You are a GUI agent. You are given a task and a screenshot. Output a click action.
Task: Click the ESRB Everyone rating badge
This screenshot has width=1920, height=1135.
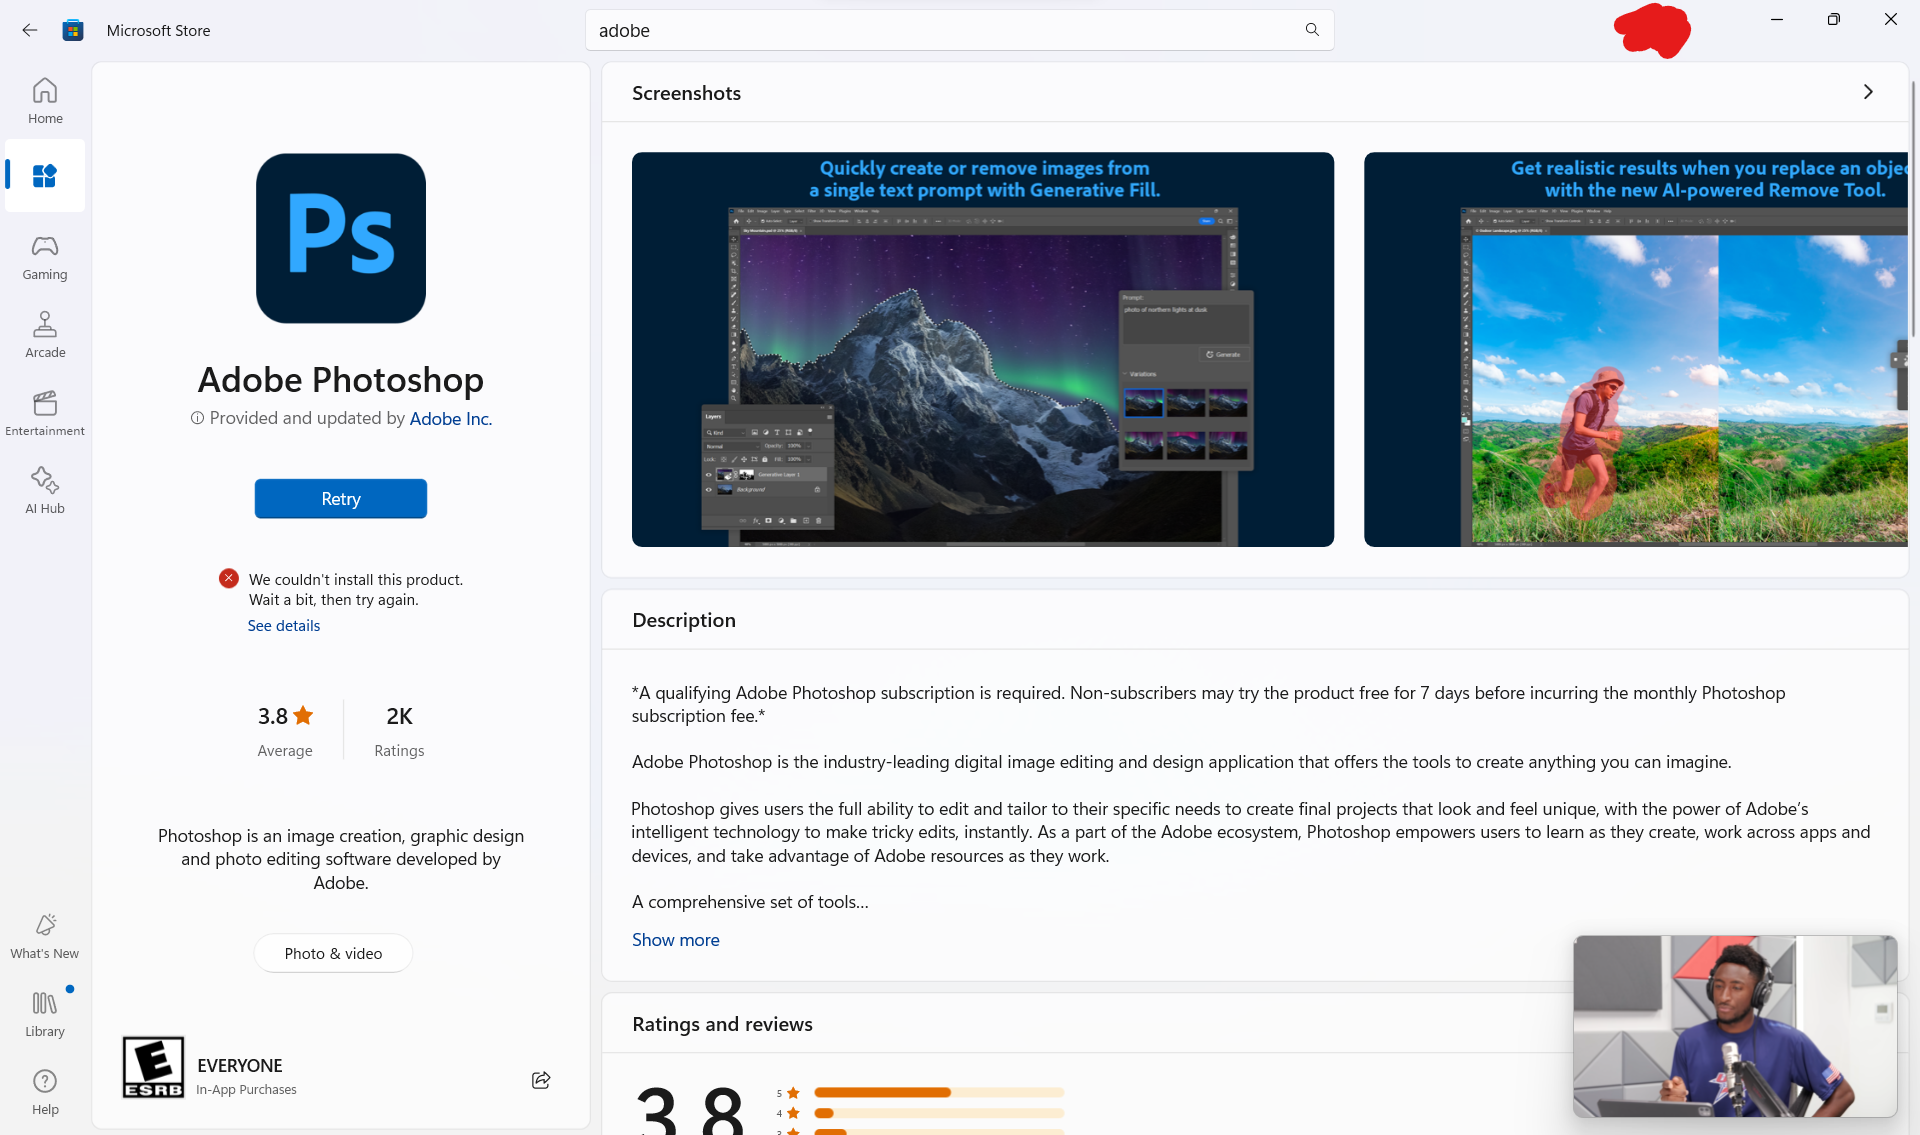(x=153, y=1067)
